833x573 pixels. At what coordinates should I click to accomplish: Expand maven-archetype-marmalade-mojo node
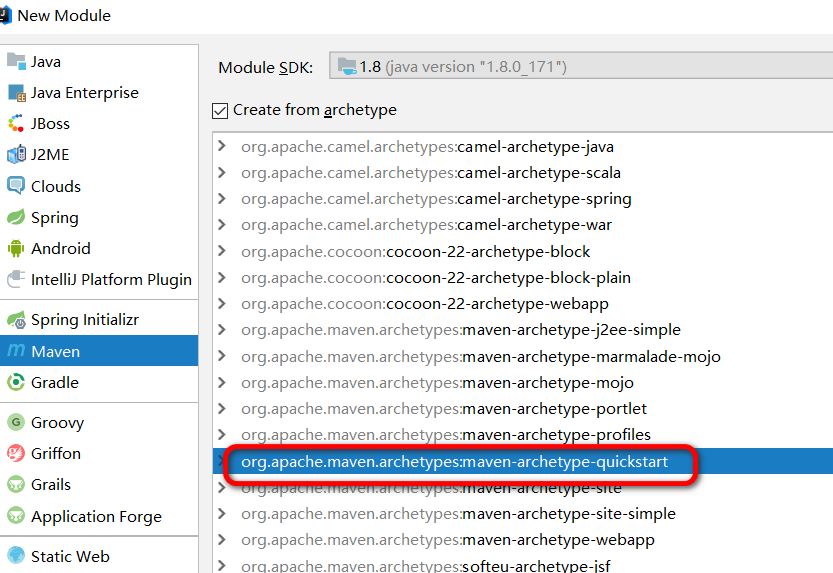(222, 356)
